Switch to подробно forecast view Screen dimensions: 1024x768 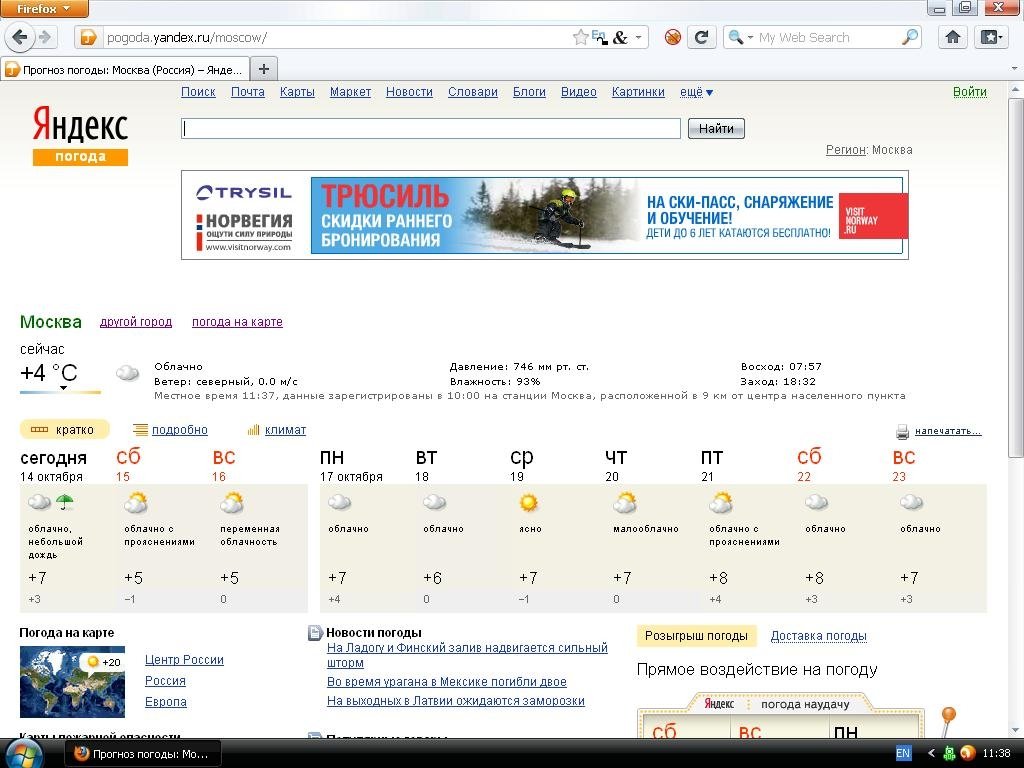(x=180, y=430)
